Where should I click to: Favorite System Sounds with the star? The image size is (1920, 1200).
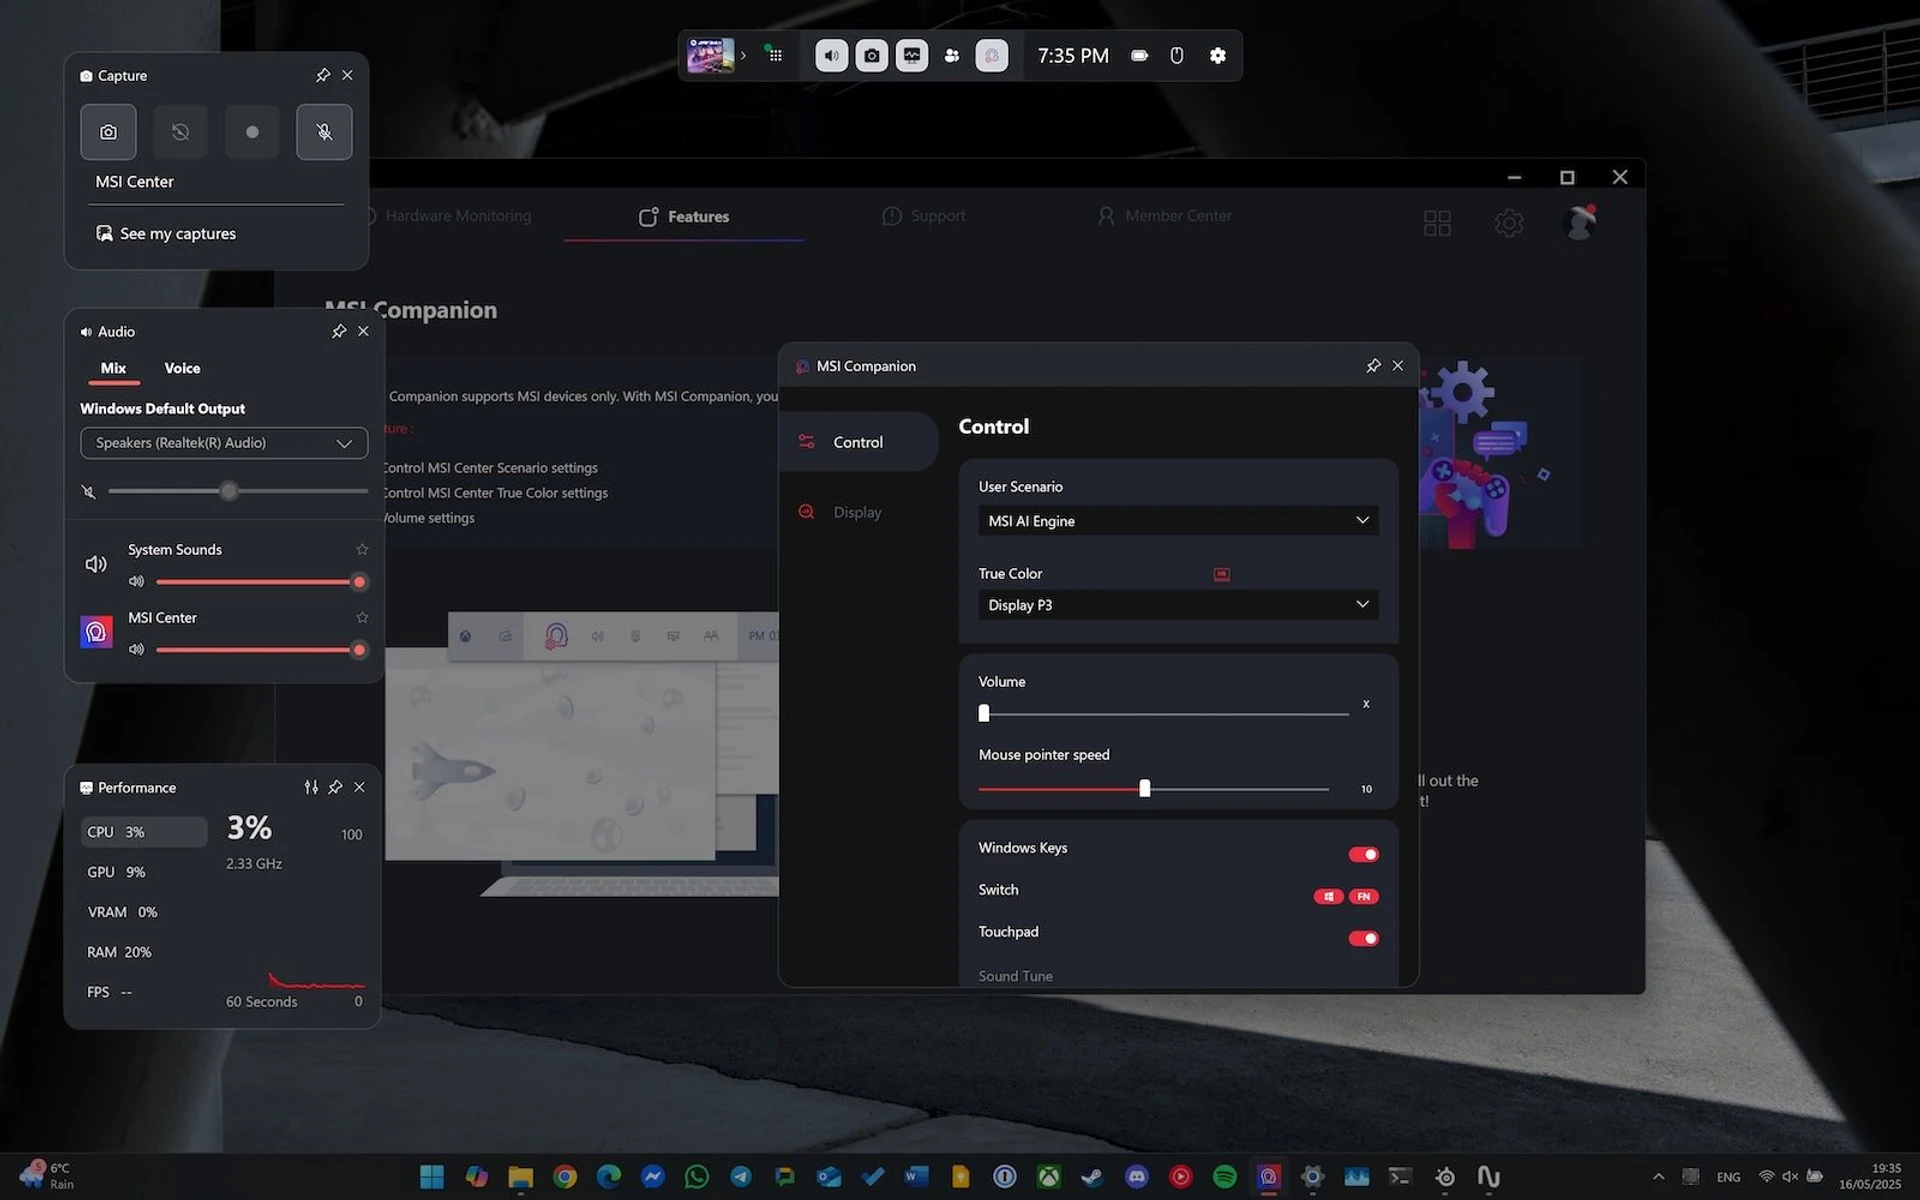coord(362,549)
